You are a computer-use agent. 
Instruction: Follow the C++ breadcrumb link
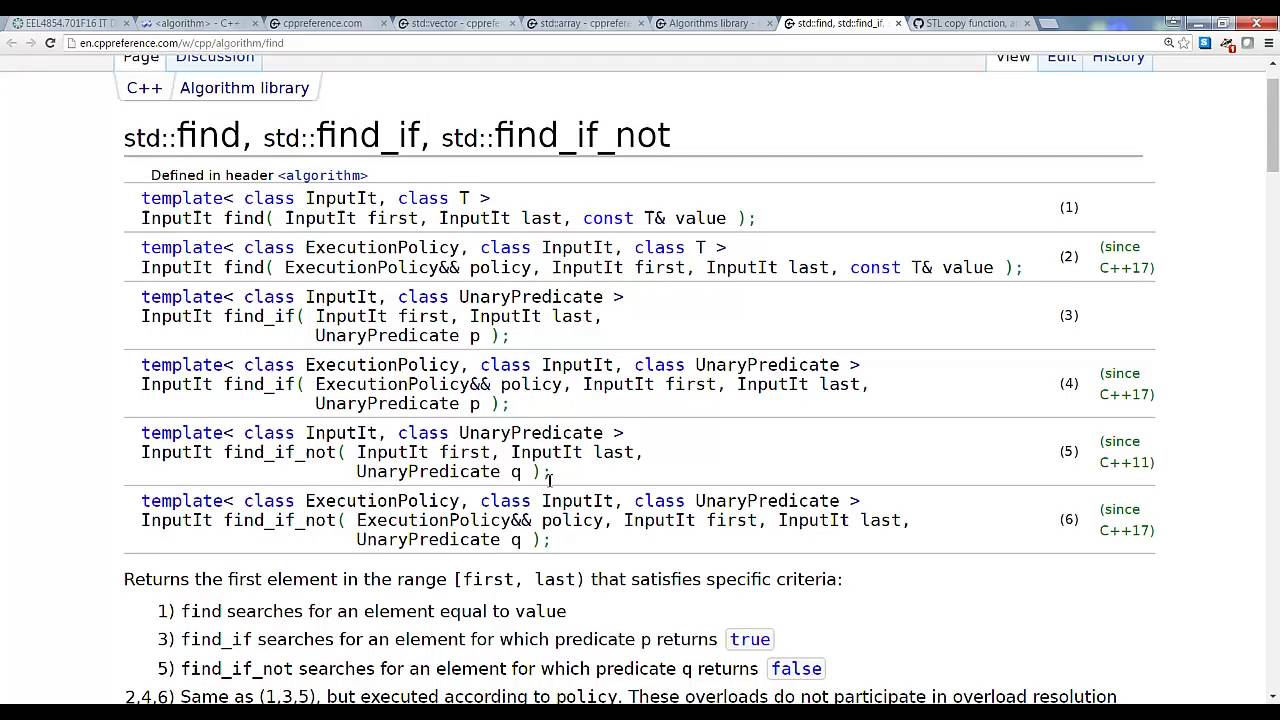pyautogui.click(x=144, y=88)
